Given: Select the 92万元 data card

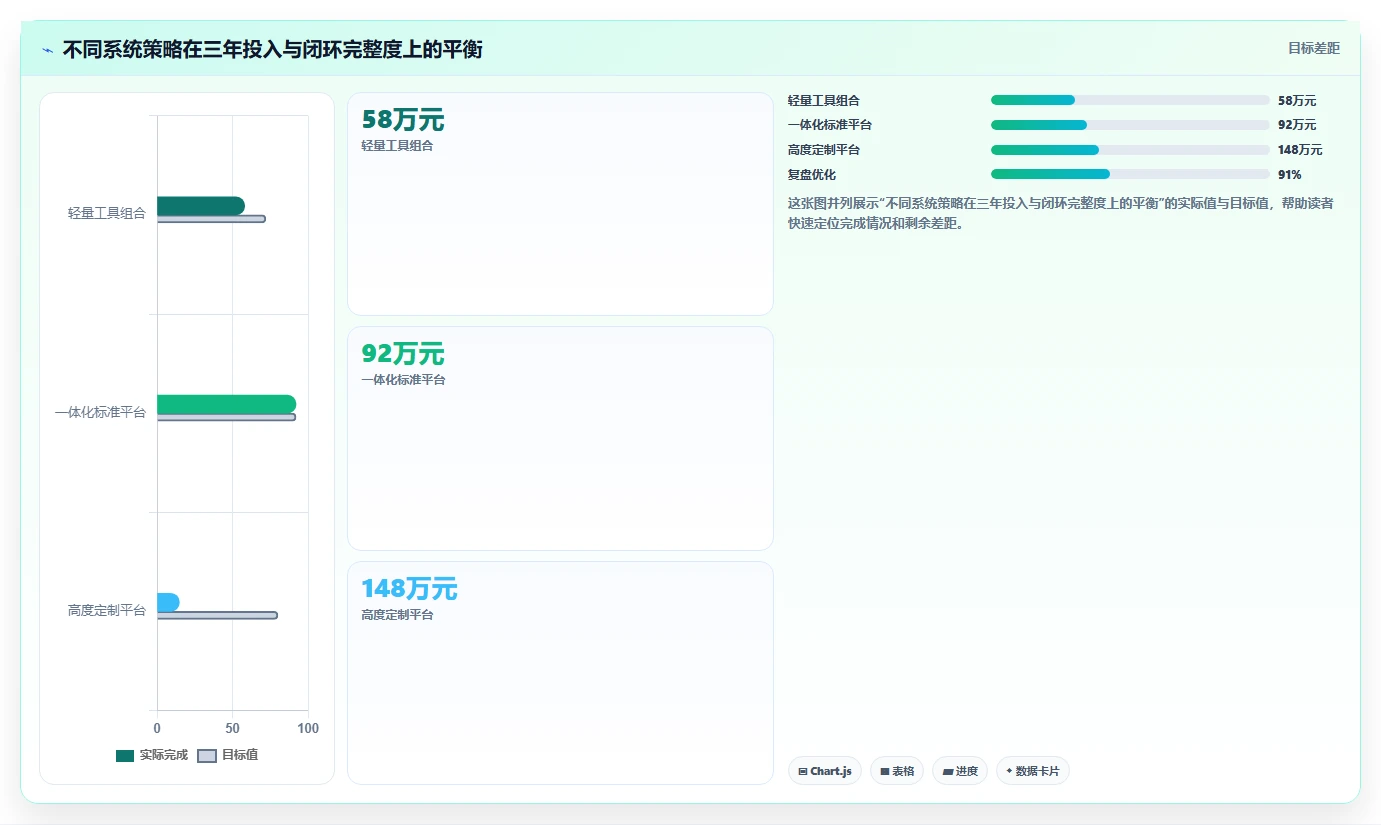Looking at the screenshot, I should tap(560, 438).
